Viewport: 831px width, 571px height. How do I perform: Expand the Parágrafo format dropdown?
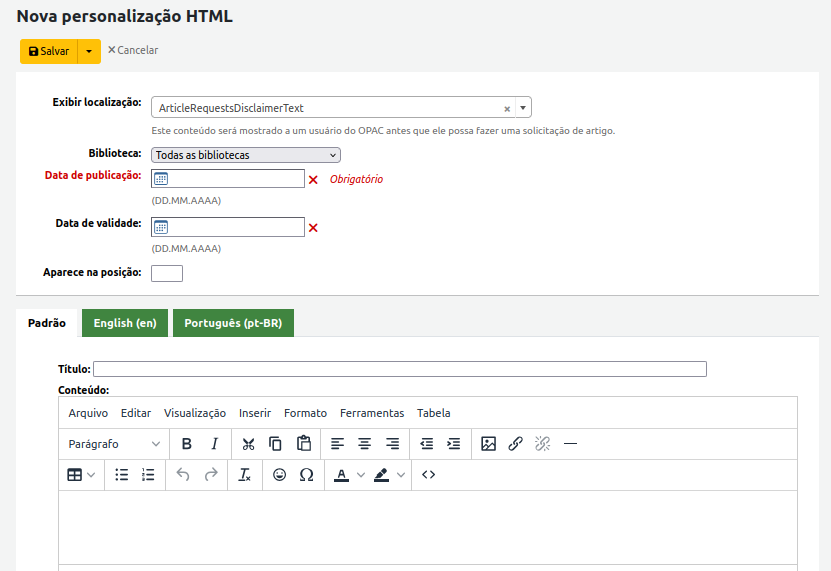(x=114, y=444)
